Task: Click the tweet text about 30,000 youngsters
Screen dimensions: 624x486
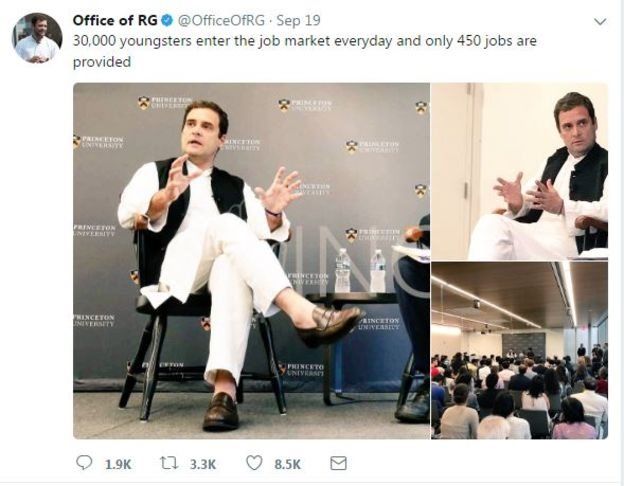Action: tap(300, 43)
